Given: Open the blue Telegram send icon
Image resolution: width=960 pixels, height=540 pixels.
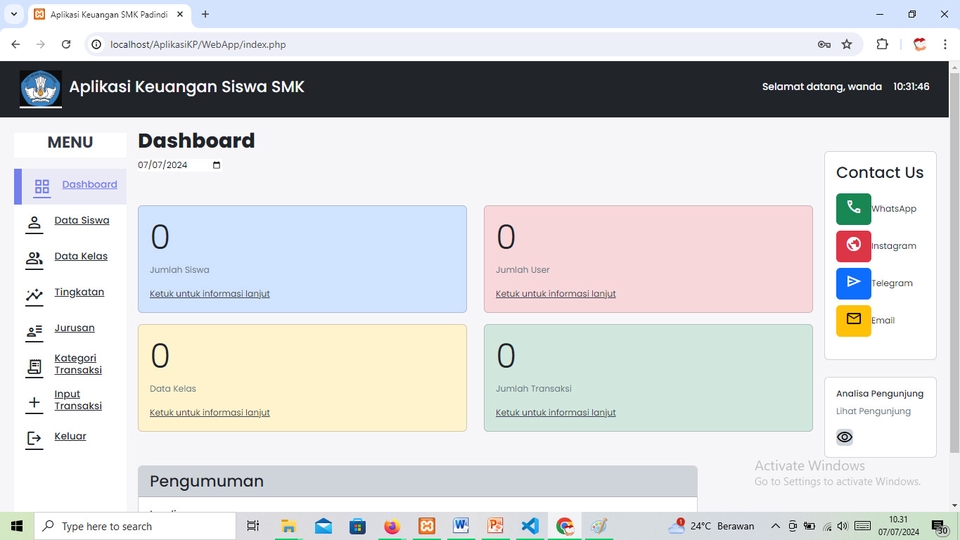Looking at the screenshot, I should tap(853, 283).
